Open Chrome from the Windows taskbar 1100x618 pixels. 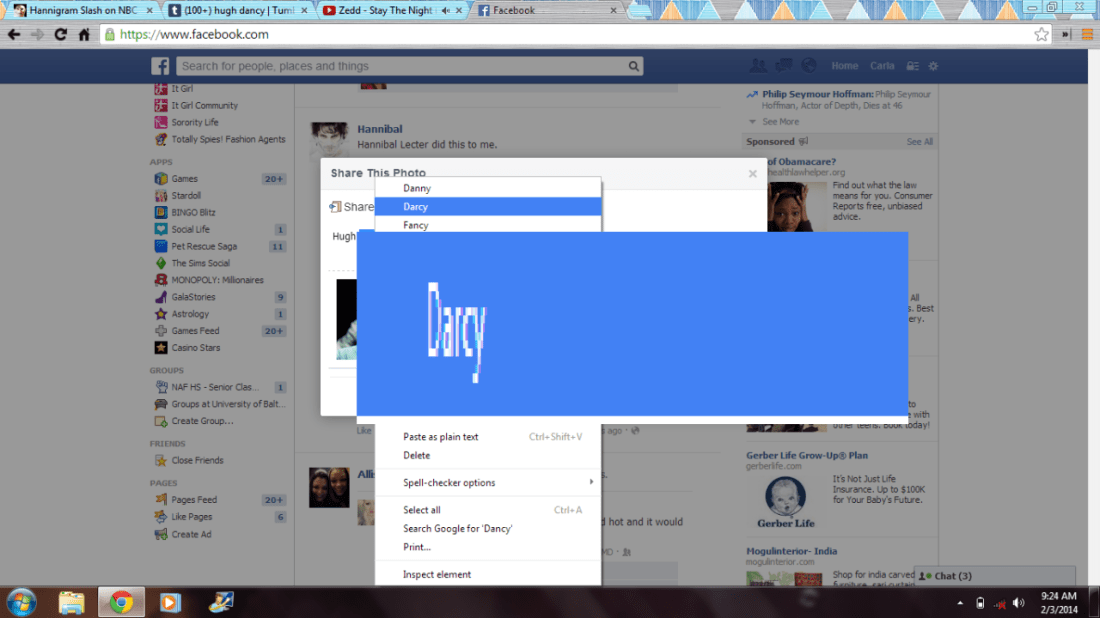pyautogui.click(x=121, y=602)
